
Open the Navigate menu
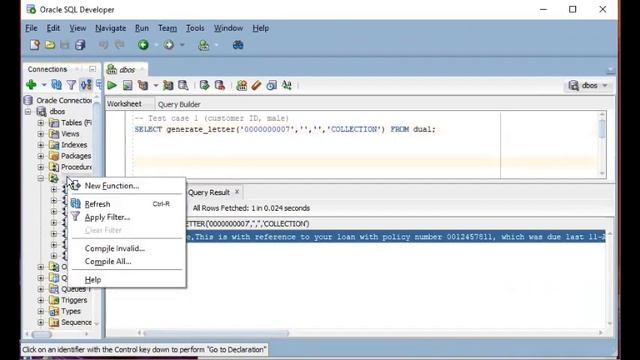coord(111,28)
